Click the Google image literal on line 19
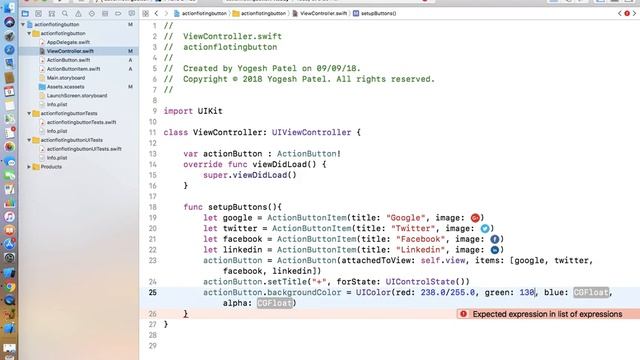The height and width of the screenshot is (360, 640). point(475,218)
